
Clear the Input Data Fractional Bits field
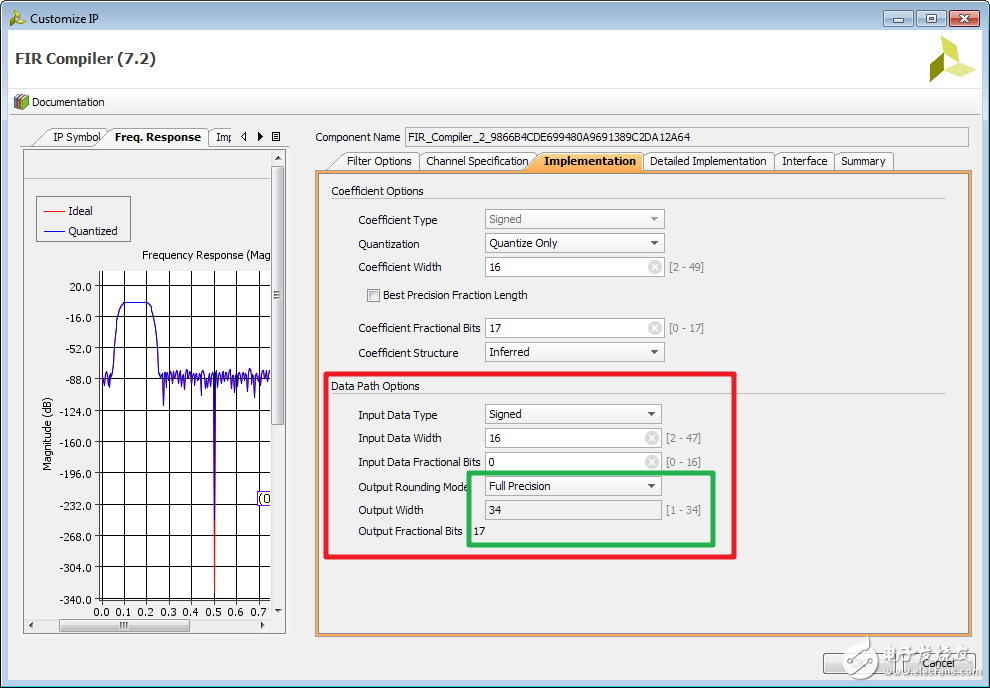pos(652,462)
